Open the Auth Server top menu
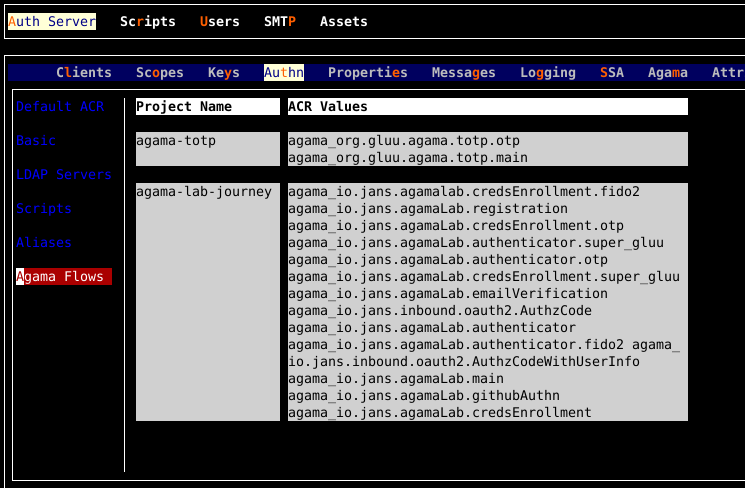The image size is (745, 488). click(x=52, y=21)
